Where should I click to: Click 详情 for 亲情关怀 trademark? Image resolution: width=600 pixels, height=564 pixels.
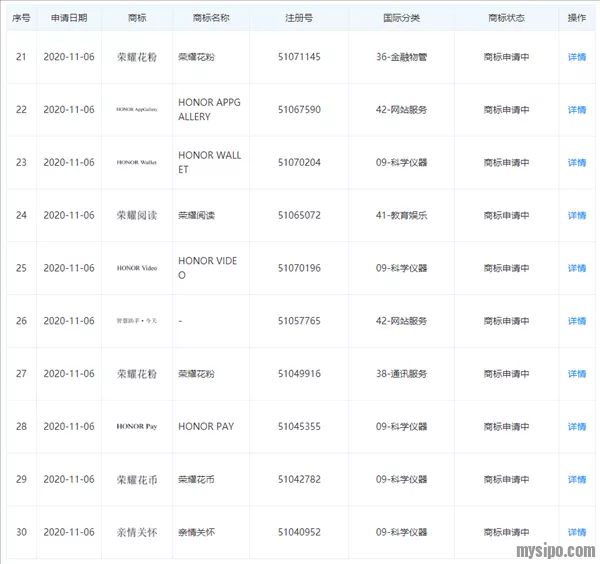click(576, 532)
